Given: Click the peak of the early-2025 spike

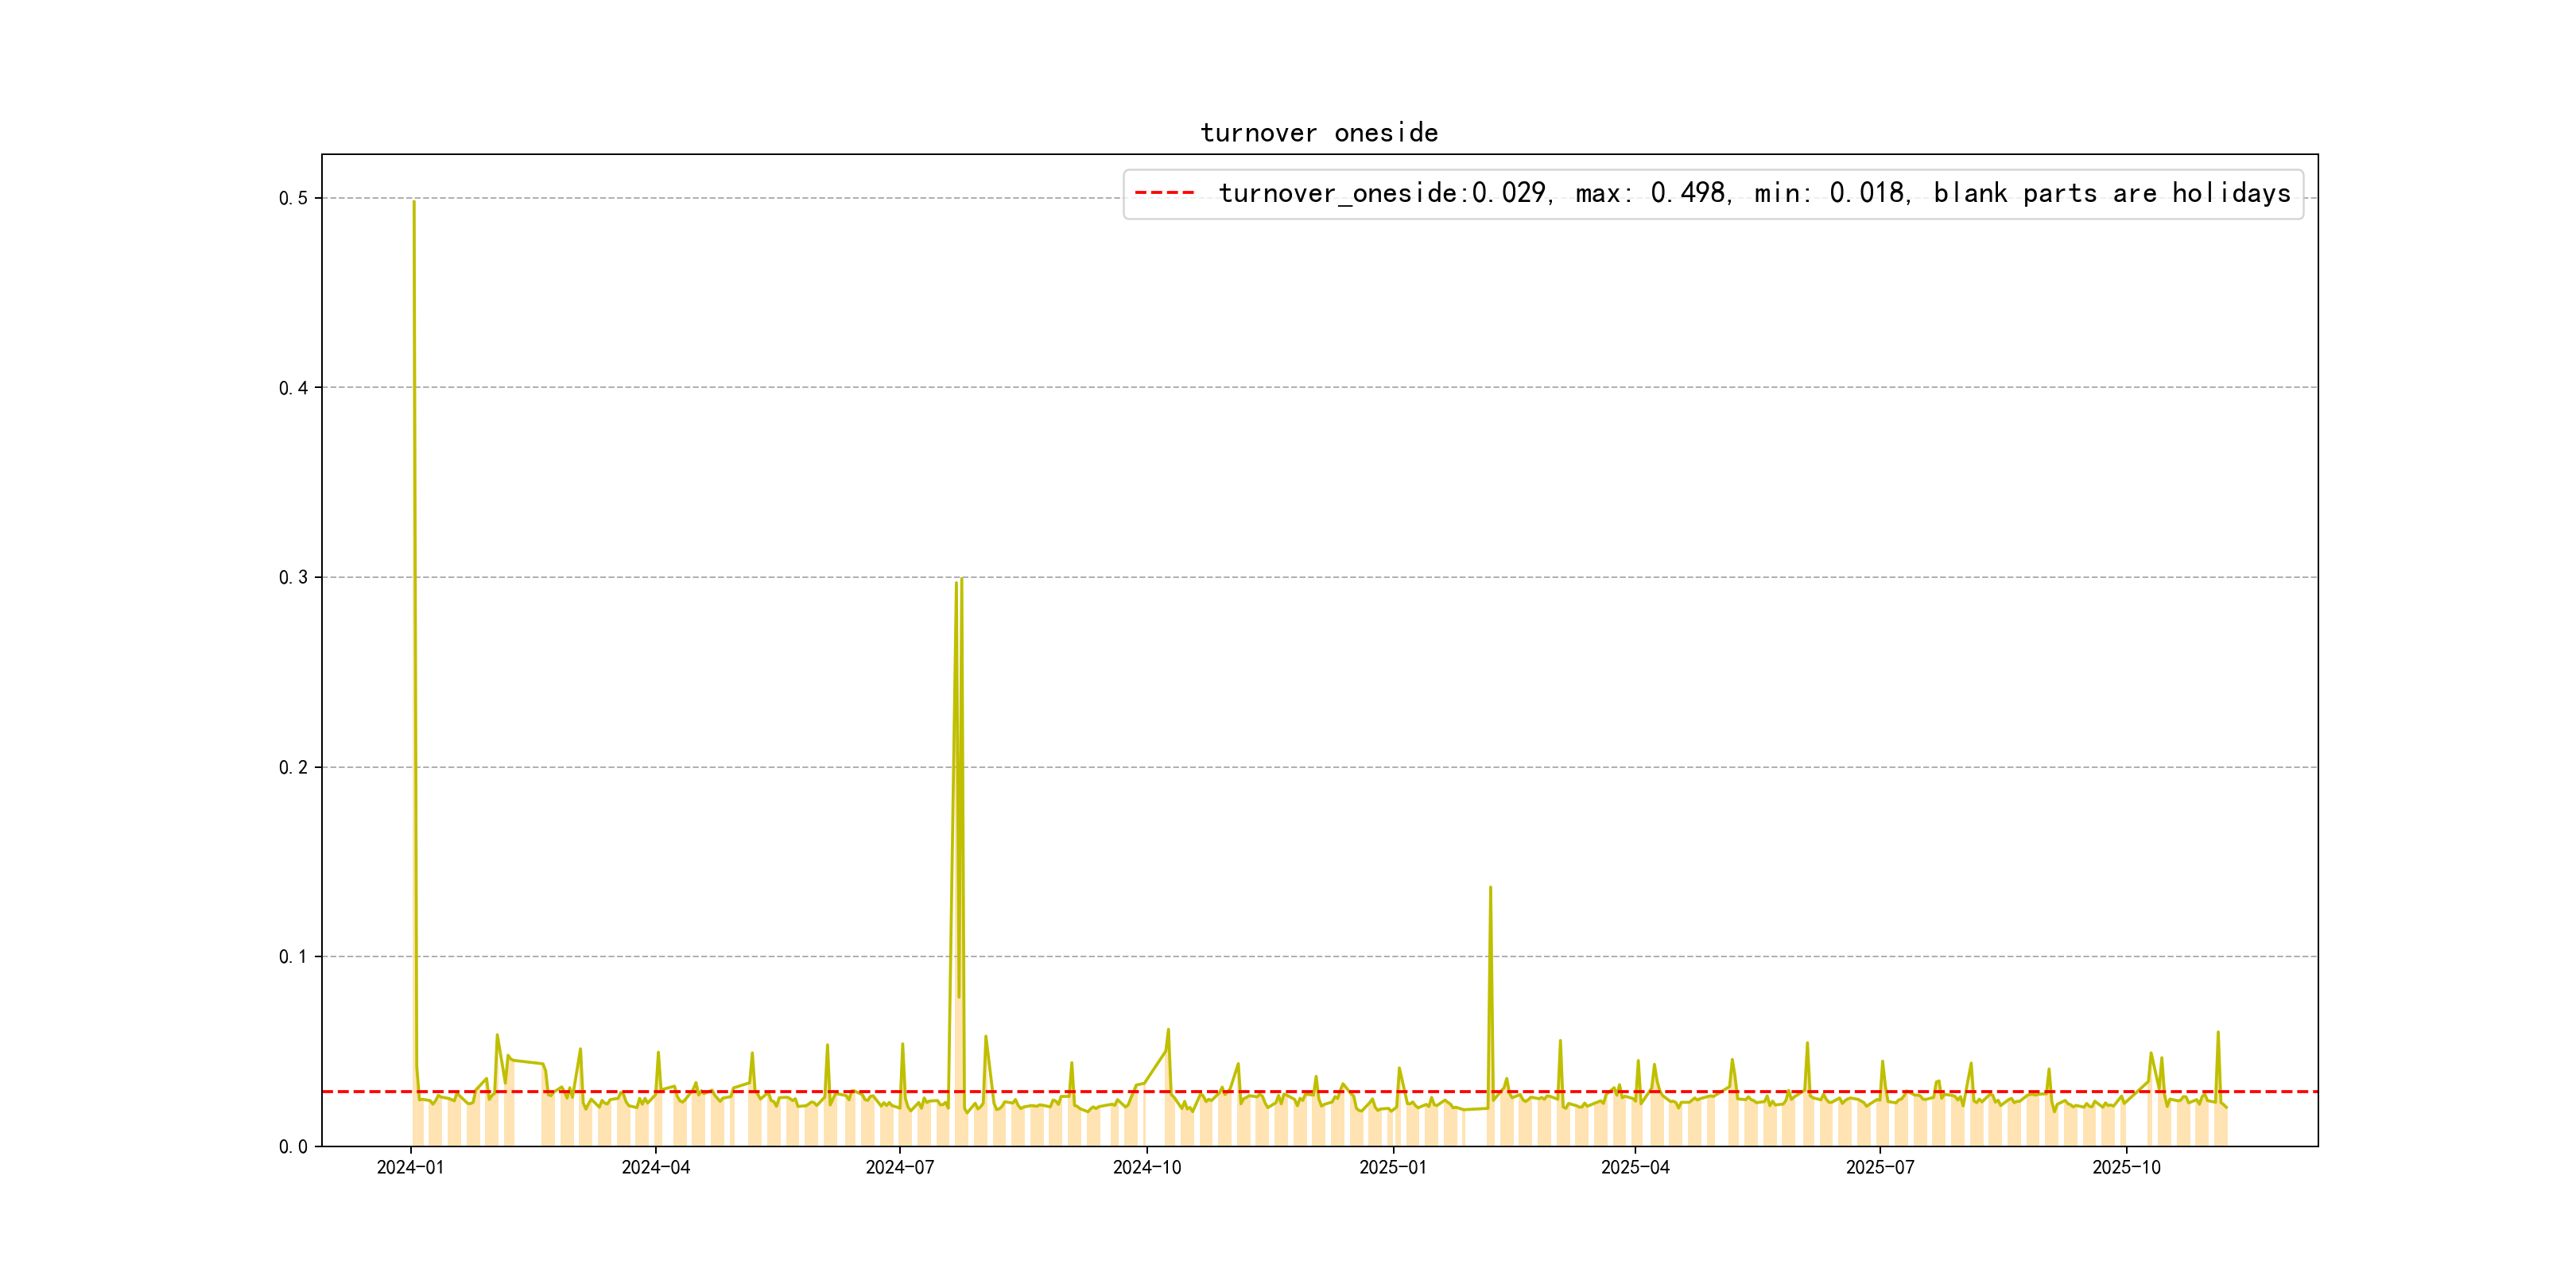Looking at the screenshot, I should tap(1490, 887).
